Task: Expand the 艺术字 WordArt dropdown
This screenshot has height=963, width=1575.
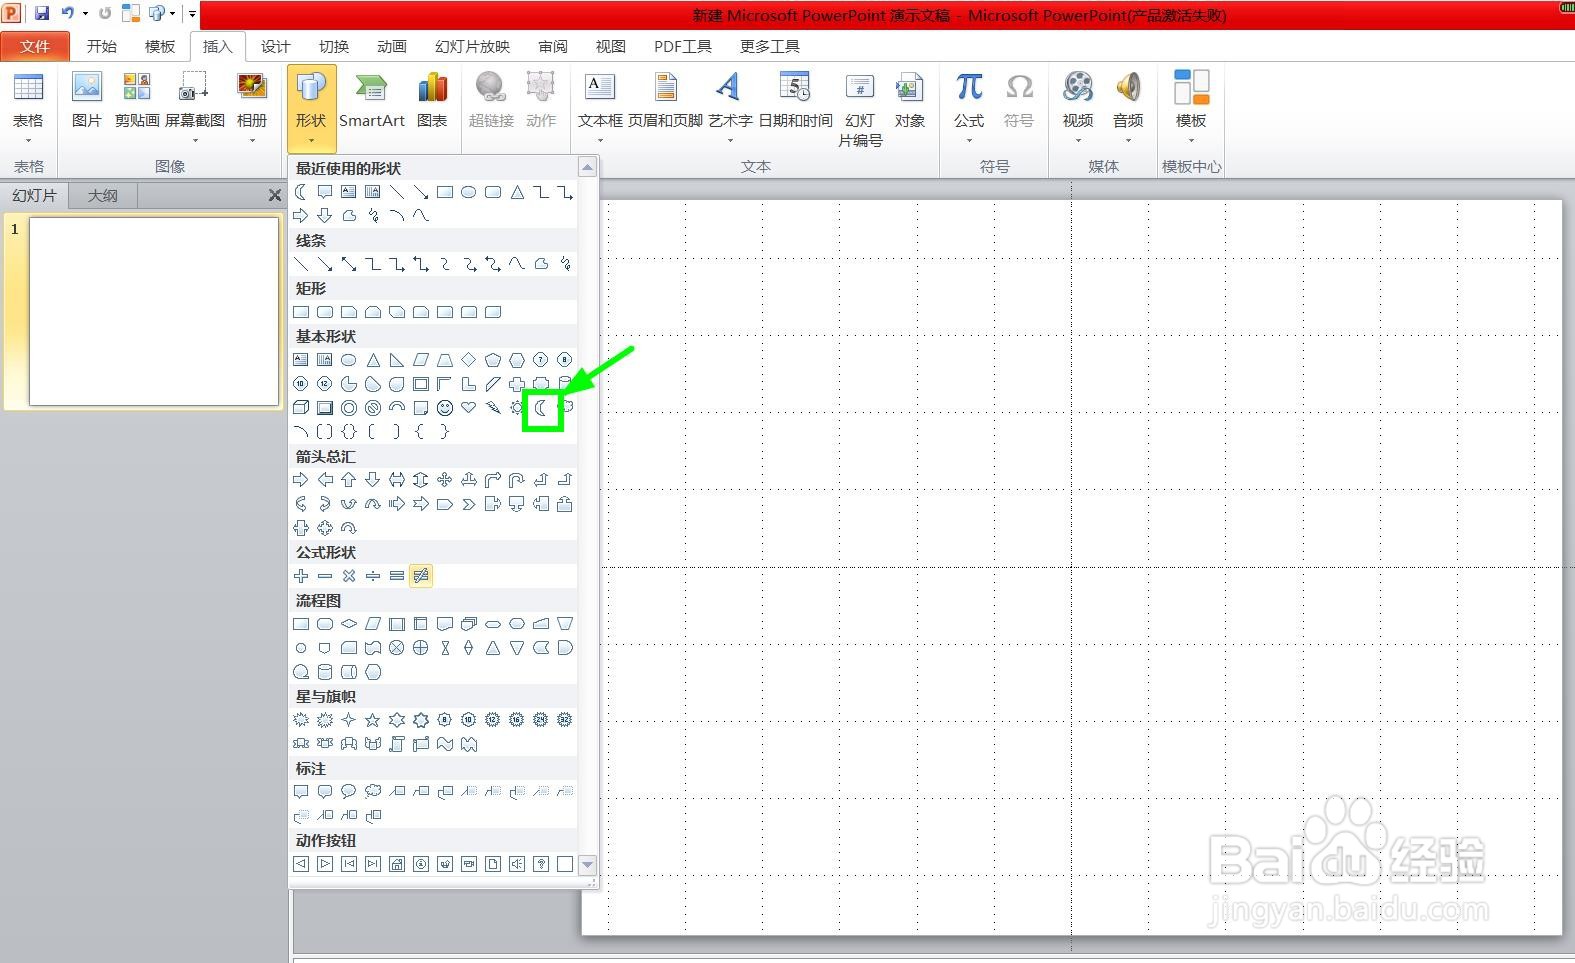Action: [x=730, y=139]
